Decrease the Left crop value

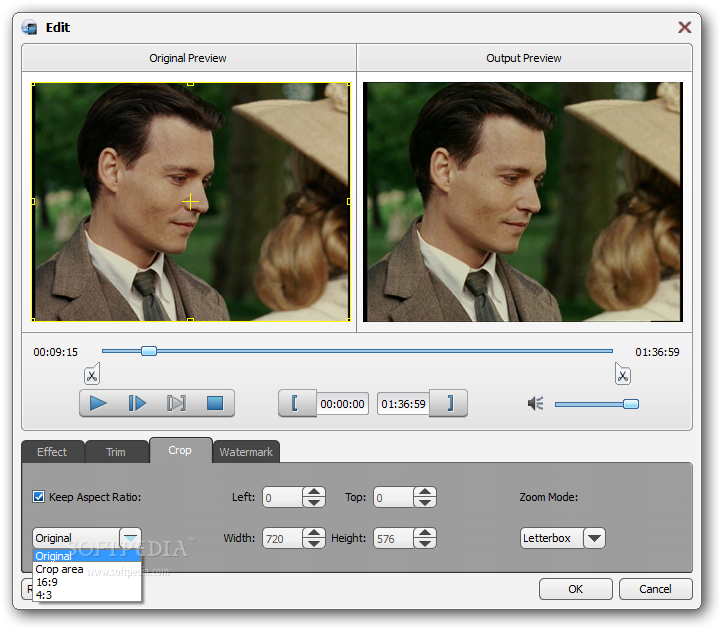314,502
